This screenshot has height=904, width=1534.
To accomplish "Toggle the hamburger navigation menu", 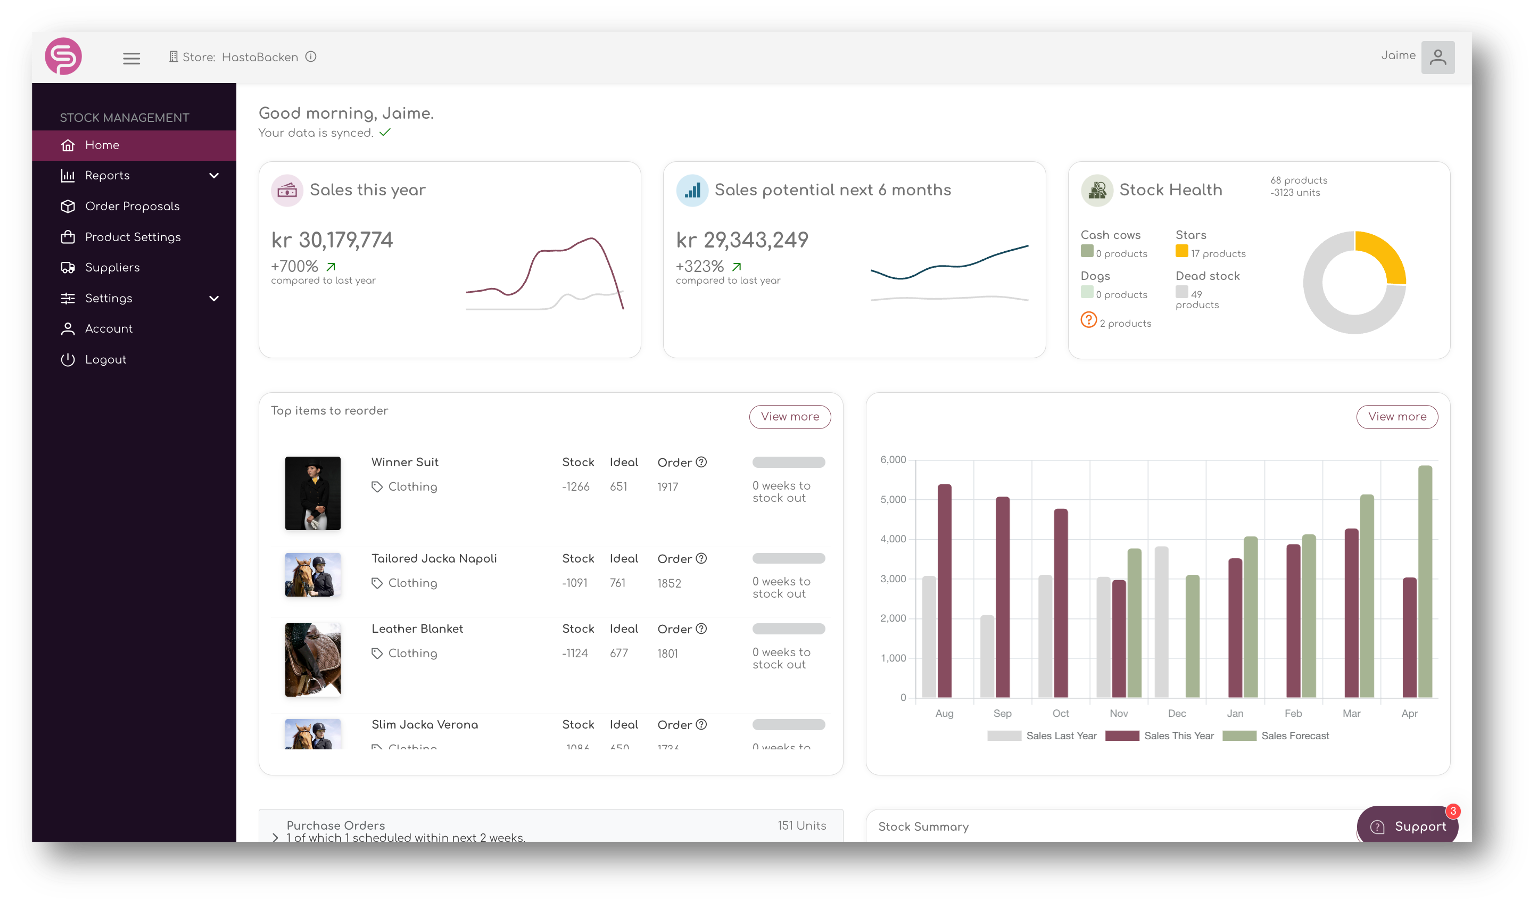I will point(131,57).
